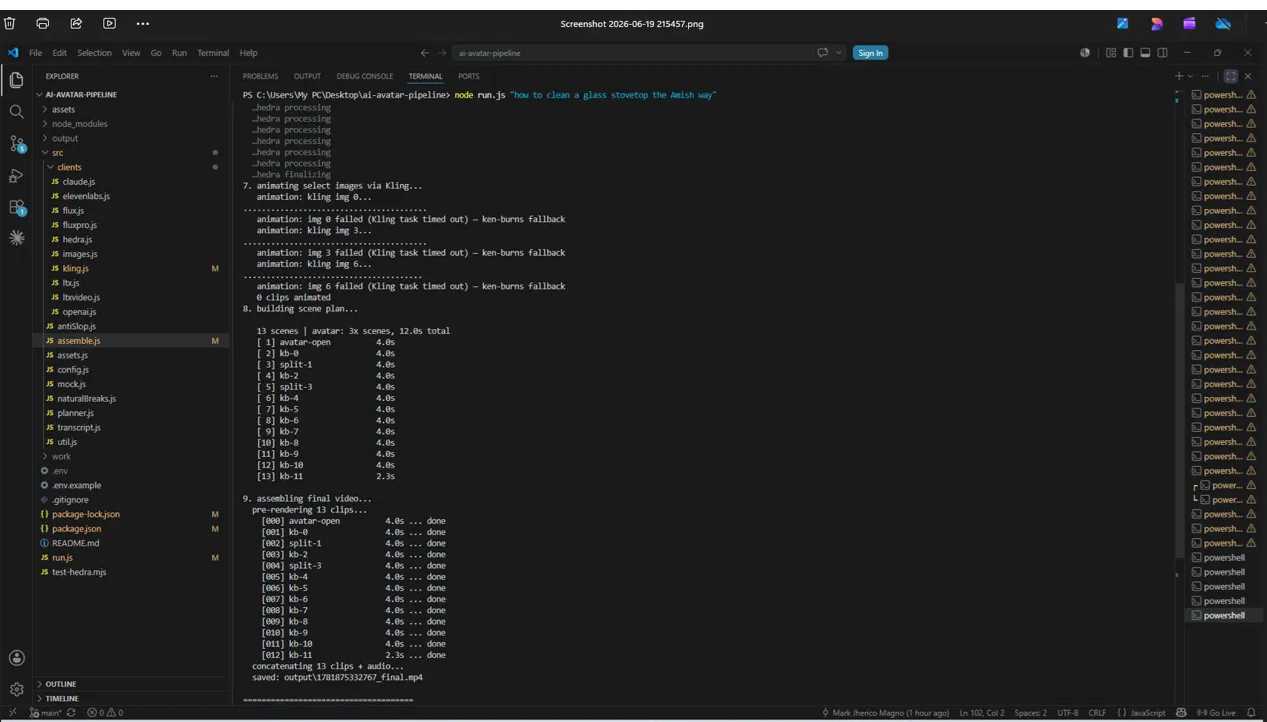Click the Go Live status bar button

coord(1216,713)
